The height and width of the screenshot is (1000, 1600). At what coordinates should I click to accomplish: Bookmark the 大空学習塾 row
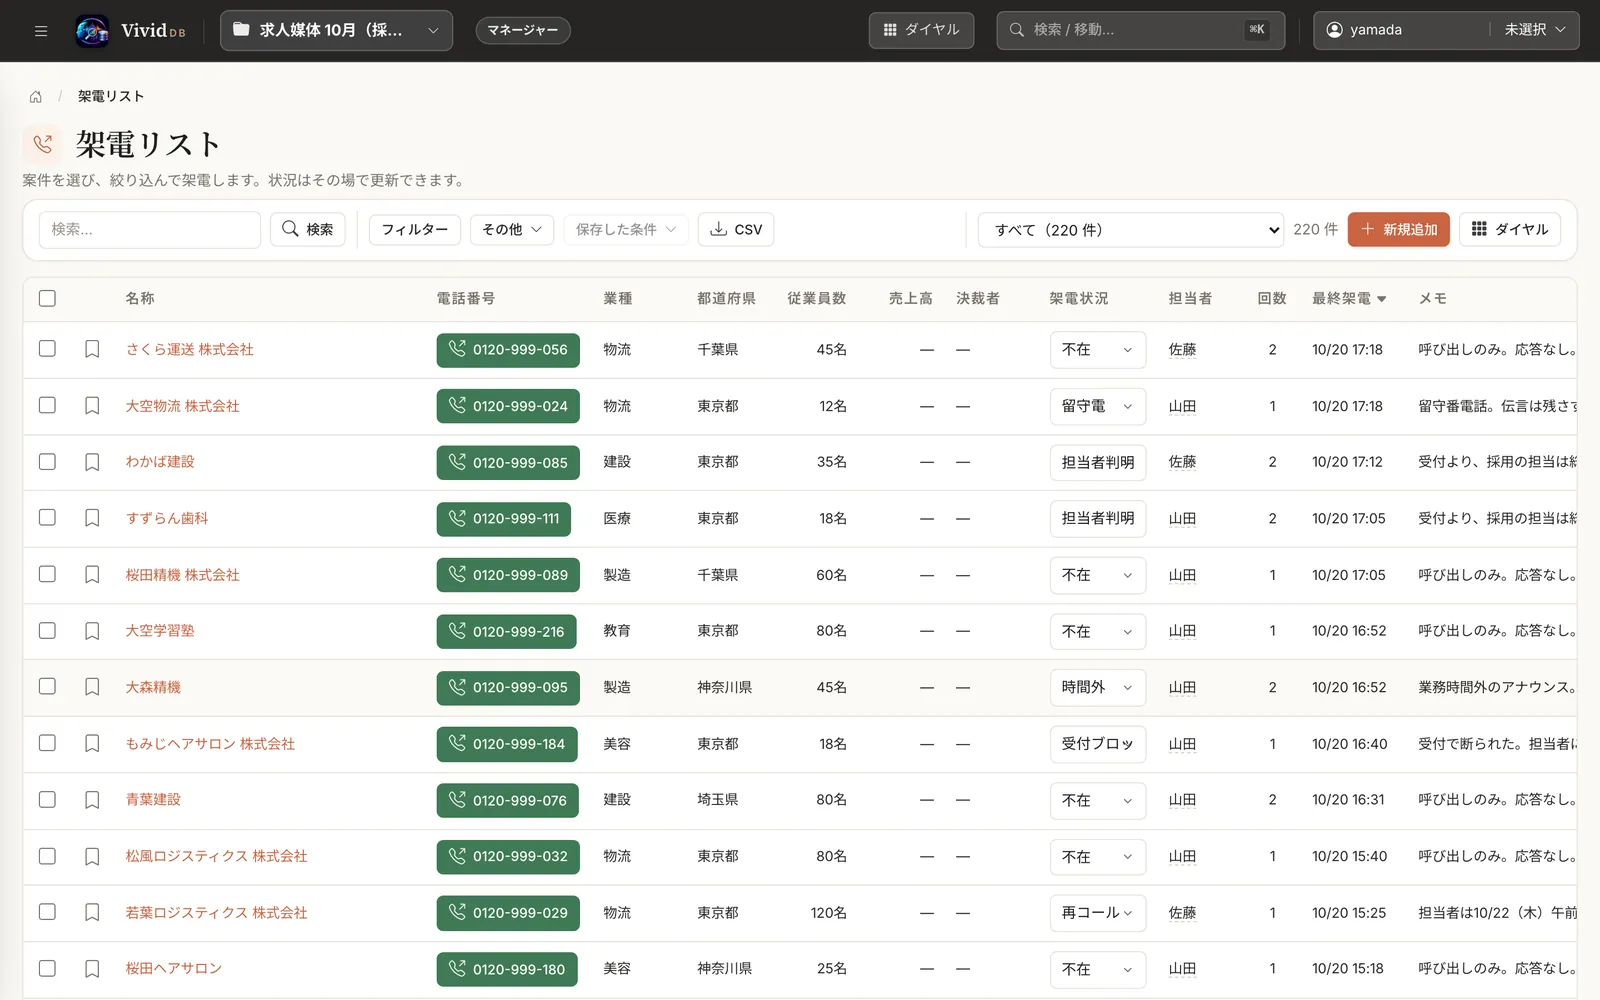[92, 631]
